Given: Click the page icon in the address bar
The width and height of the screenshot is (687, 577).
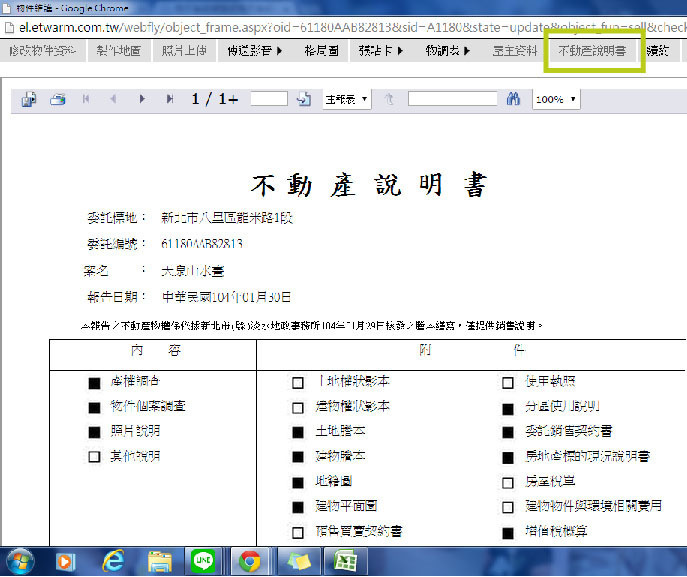Looking at the screenshot, I should 9,28.
